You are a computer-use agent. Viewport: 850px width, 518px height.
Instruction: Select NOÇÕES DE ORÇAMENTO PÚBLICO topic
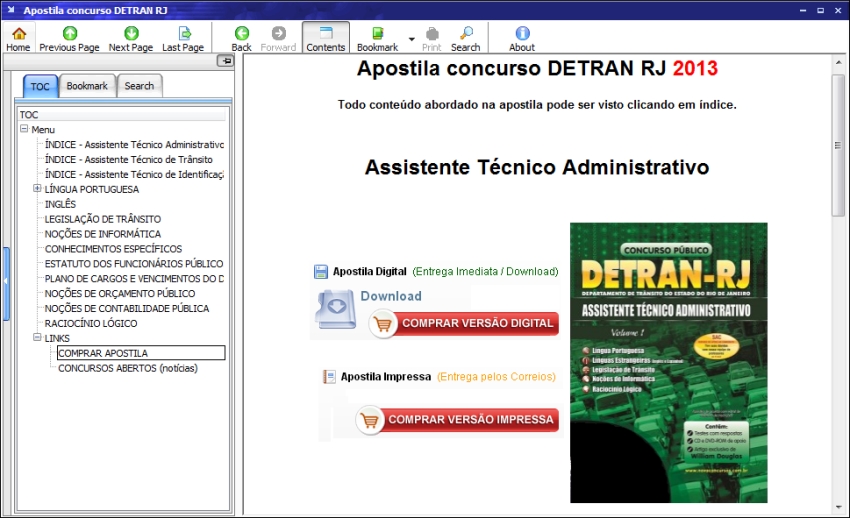[x=120, y=294]
